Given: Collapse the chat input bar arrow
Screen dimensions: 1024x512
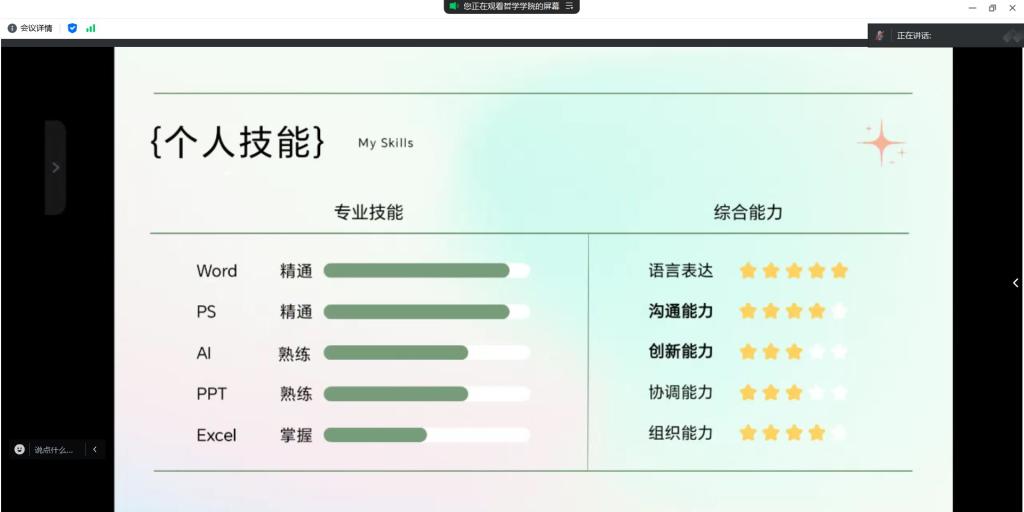Looking at the screenshot, I should pyautogui.click(x=95, y=450).
